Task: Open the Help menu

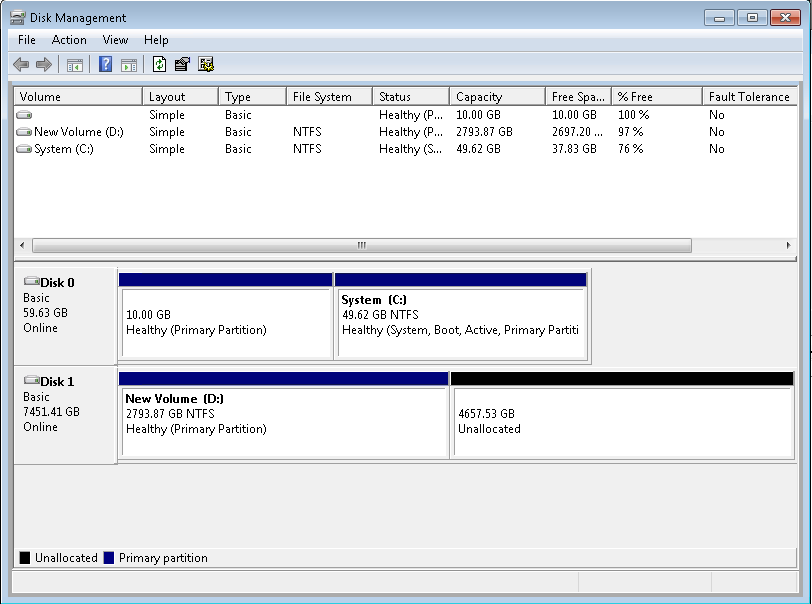Action: click(156, 40)
